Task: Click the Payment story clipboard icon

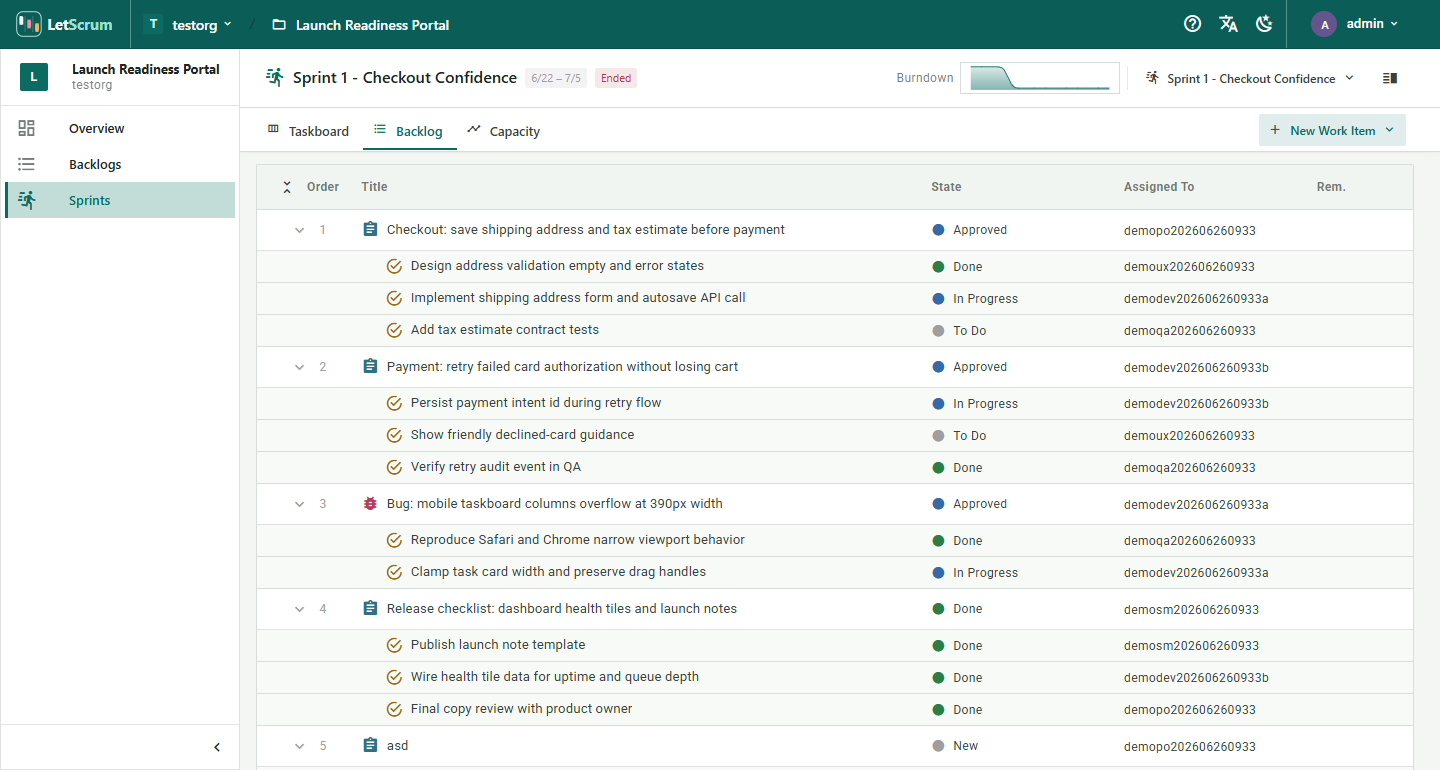Action: tap(370, 367)
